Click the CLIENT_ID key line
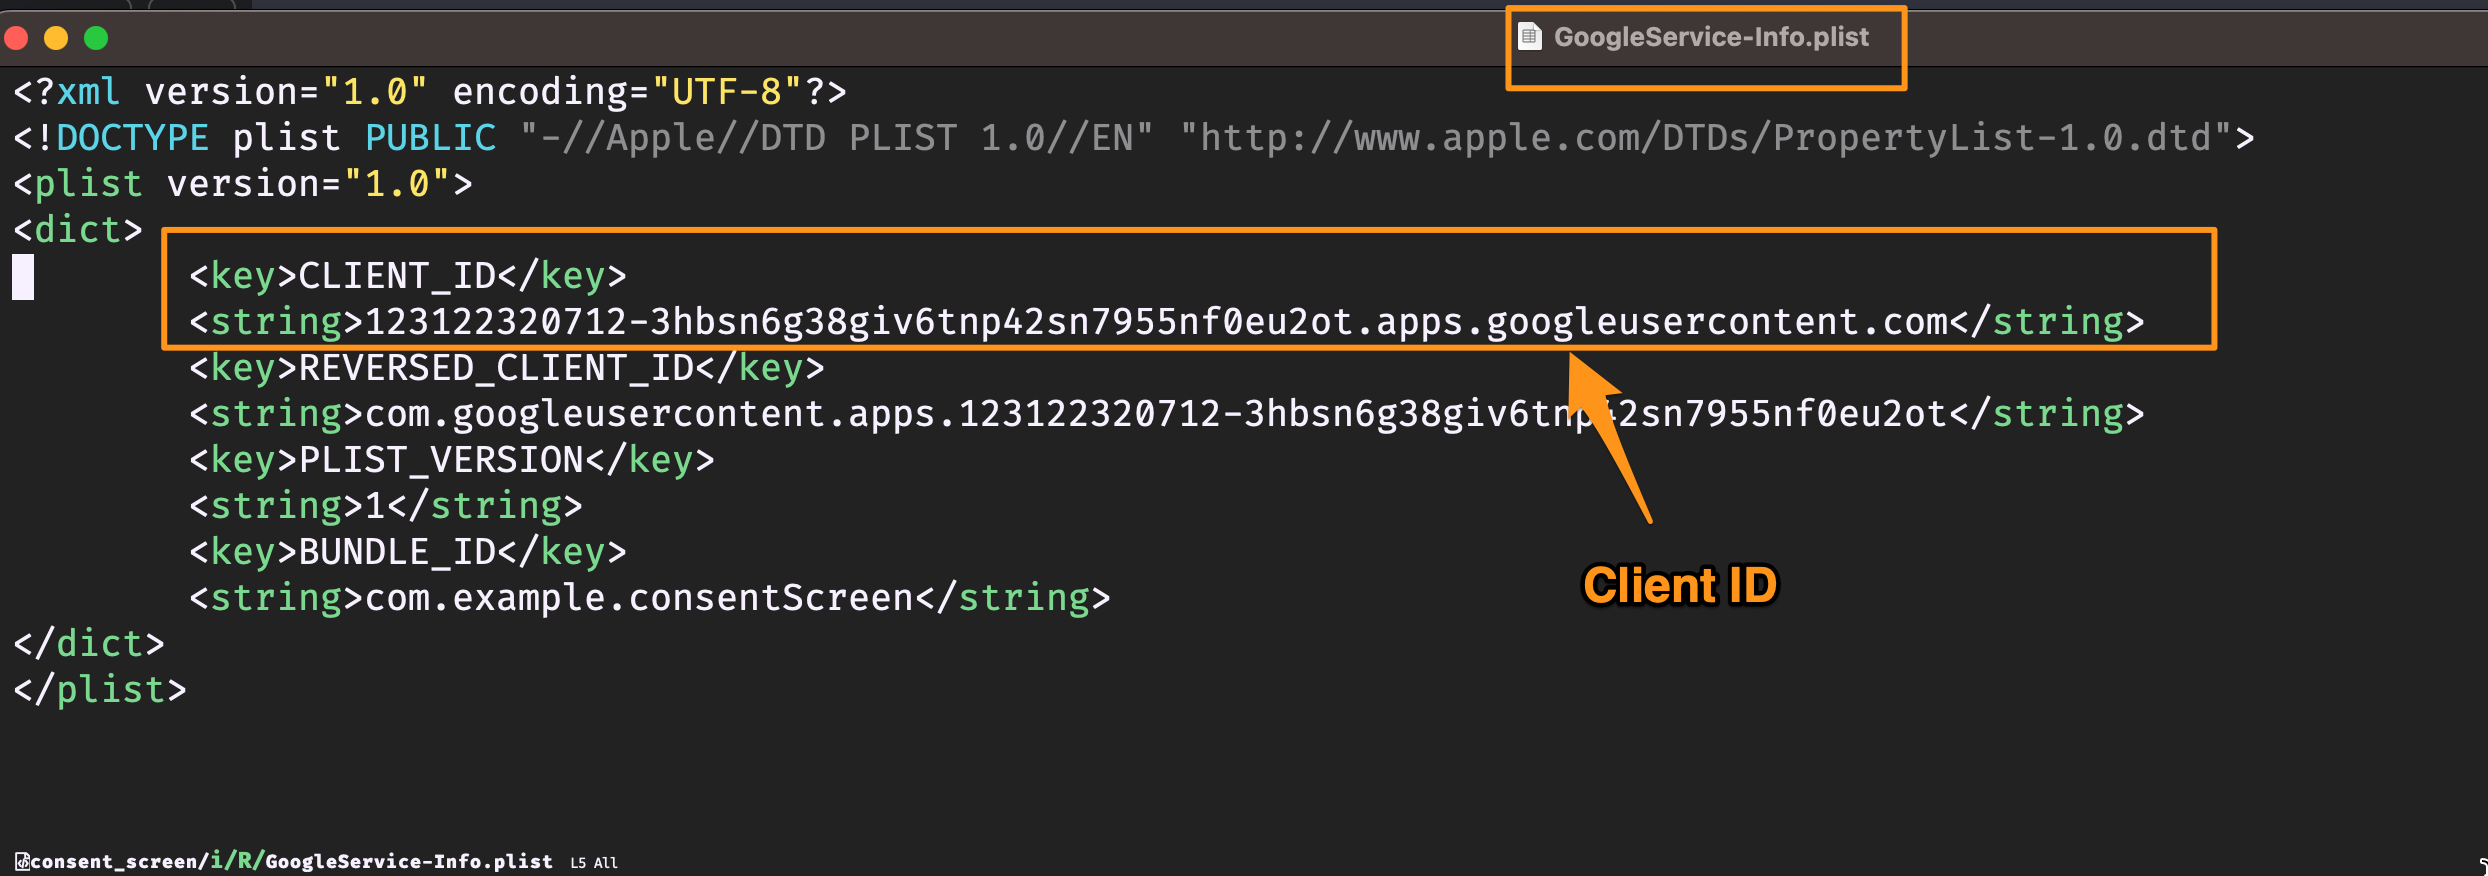The image size is (2488, 876). 408,276
